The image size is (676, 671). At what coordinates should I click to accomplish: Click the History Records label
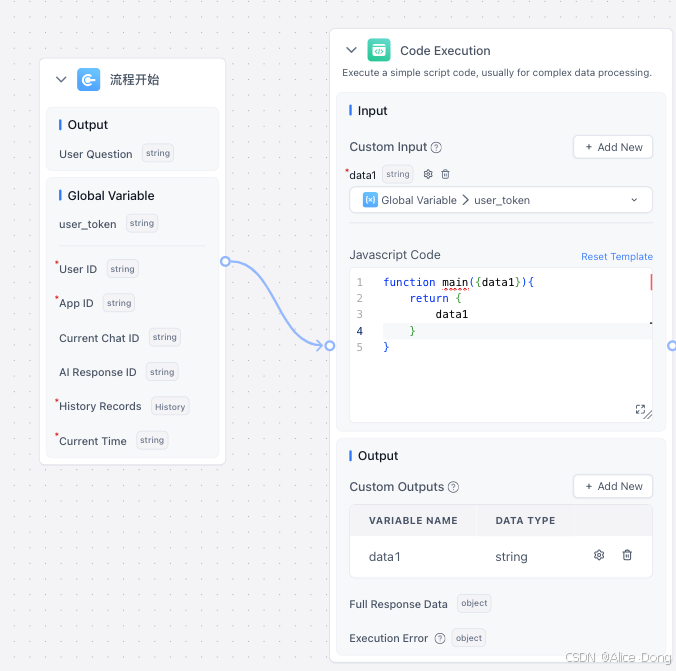coord(100,406)
